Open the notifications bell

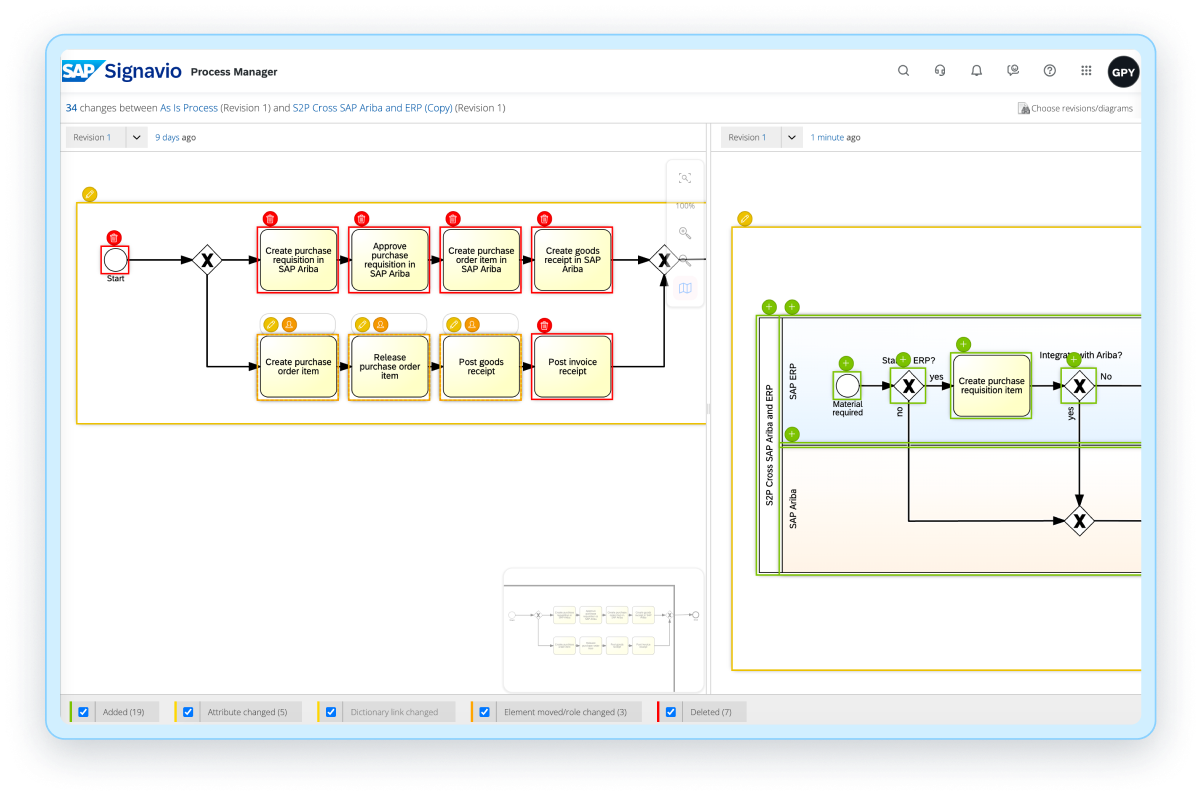976,71
